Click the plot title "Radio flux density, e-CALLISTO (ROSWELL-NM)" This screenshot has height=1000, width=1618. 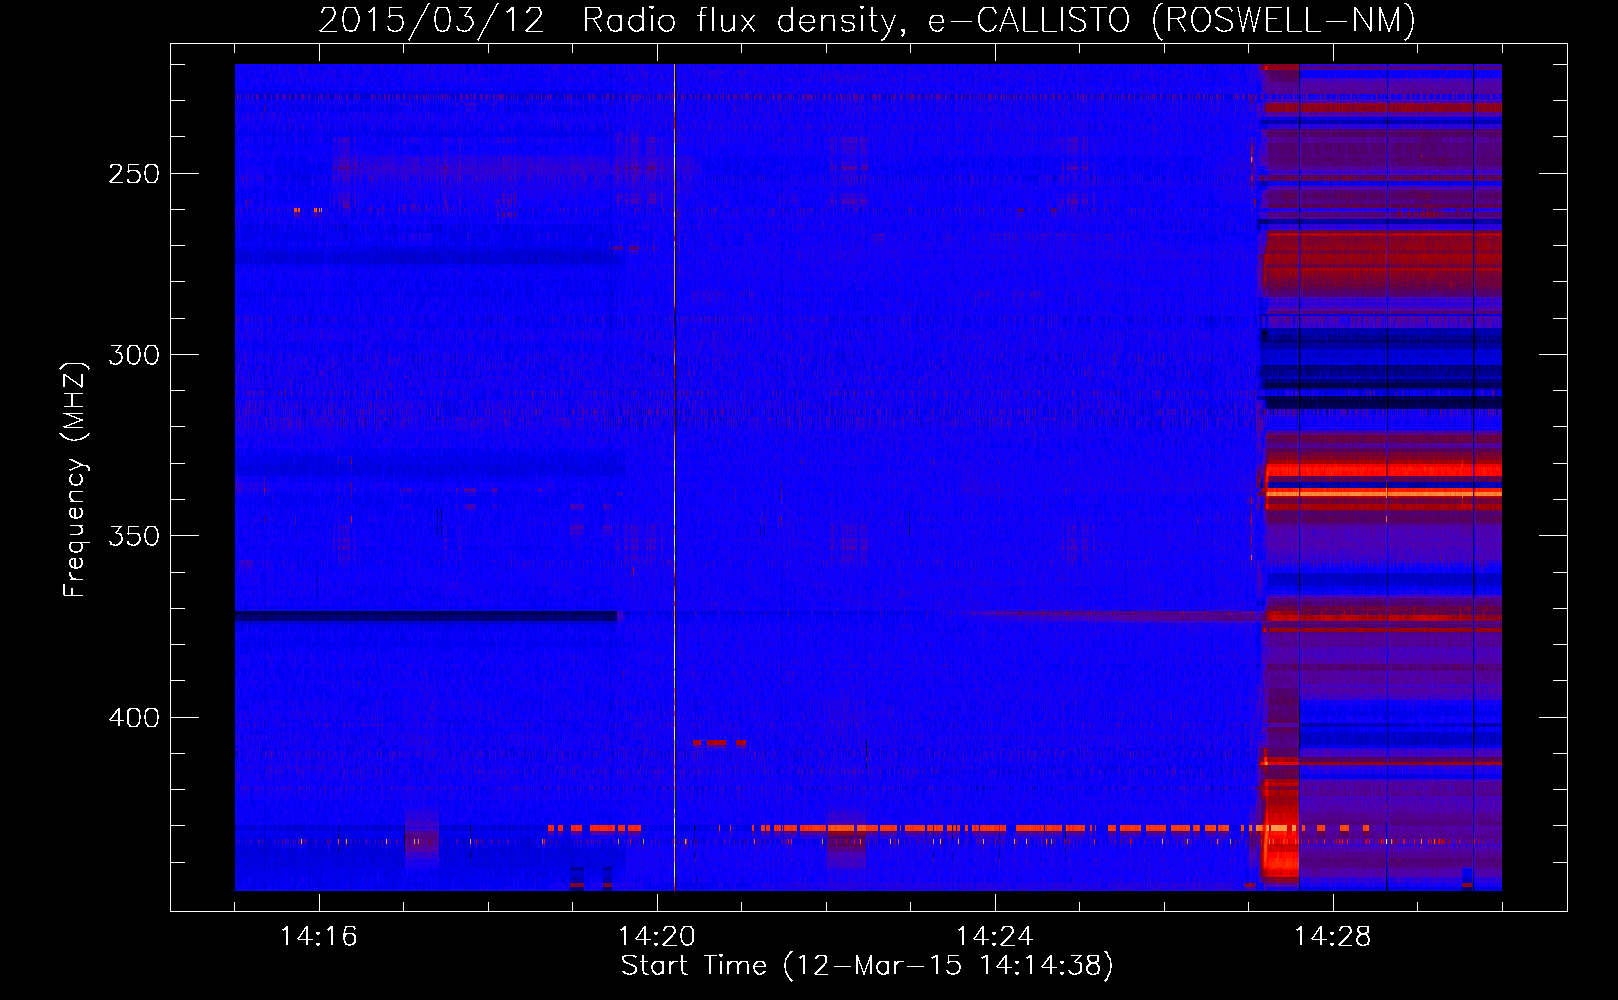click(x=999, y=20)
